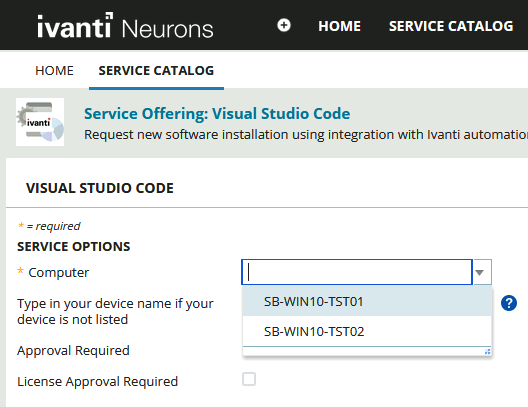Image resolution: width=528 pixels, height=407 pixels.
Task: Click the Computer field label
Action: [59, 272]
